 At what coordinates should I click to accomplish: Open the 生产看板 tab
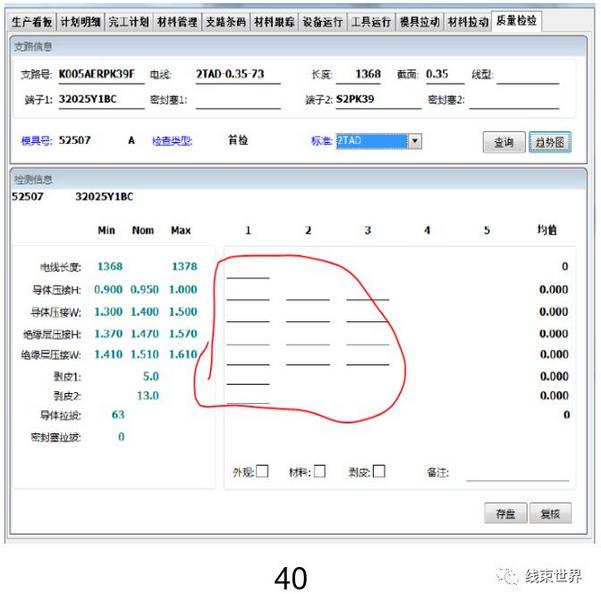coord(31,21)
